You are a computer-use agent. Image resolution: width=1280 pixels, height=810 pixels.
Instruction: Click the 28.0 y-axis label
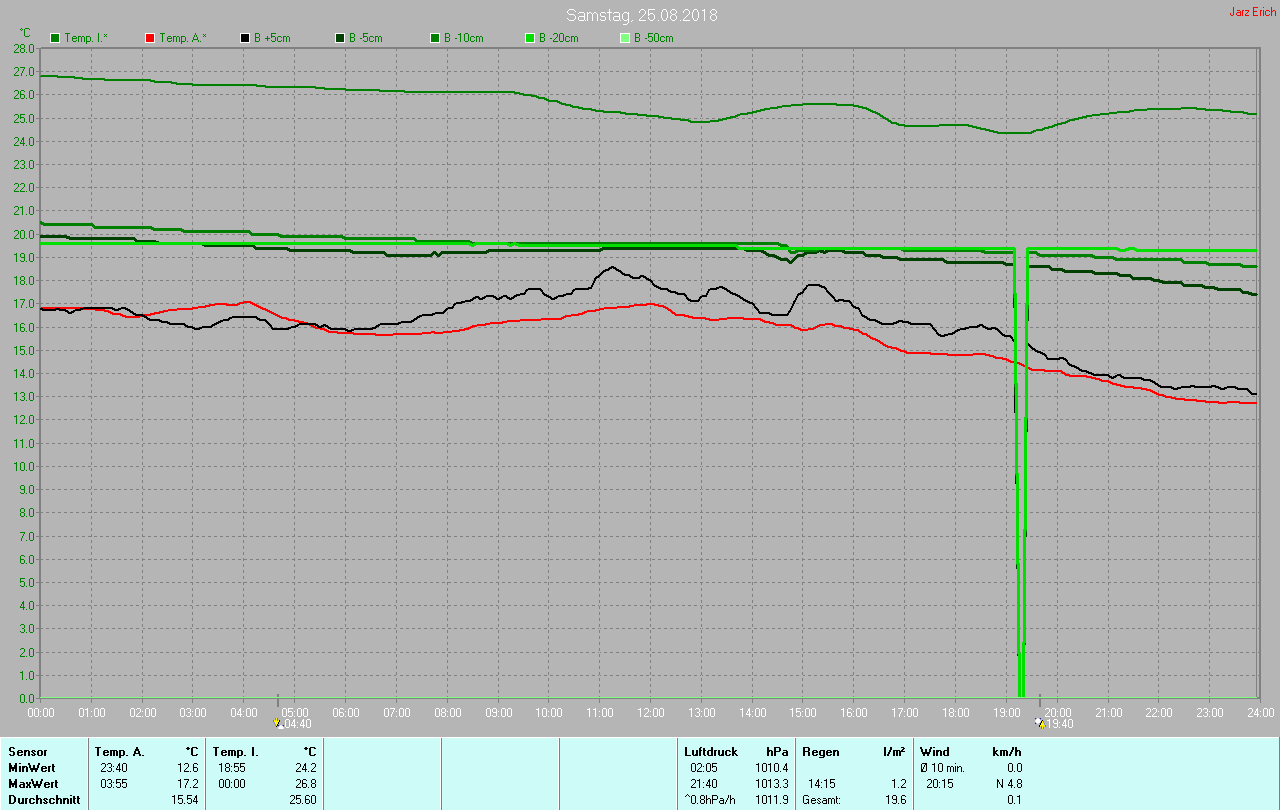tap(25, 48)
